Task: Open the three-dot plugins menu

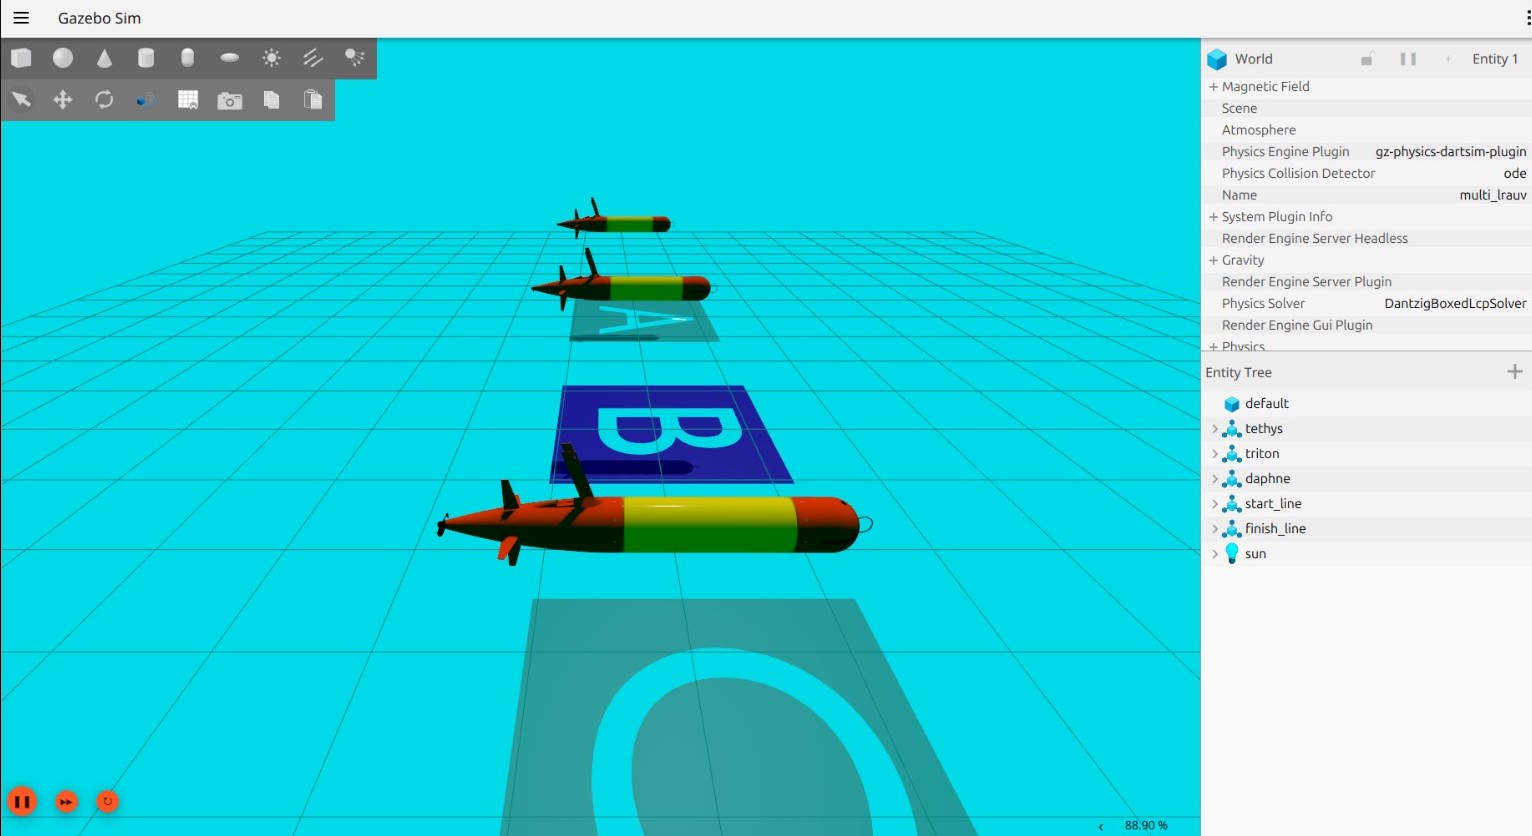Action: (x=1528, y=18)
